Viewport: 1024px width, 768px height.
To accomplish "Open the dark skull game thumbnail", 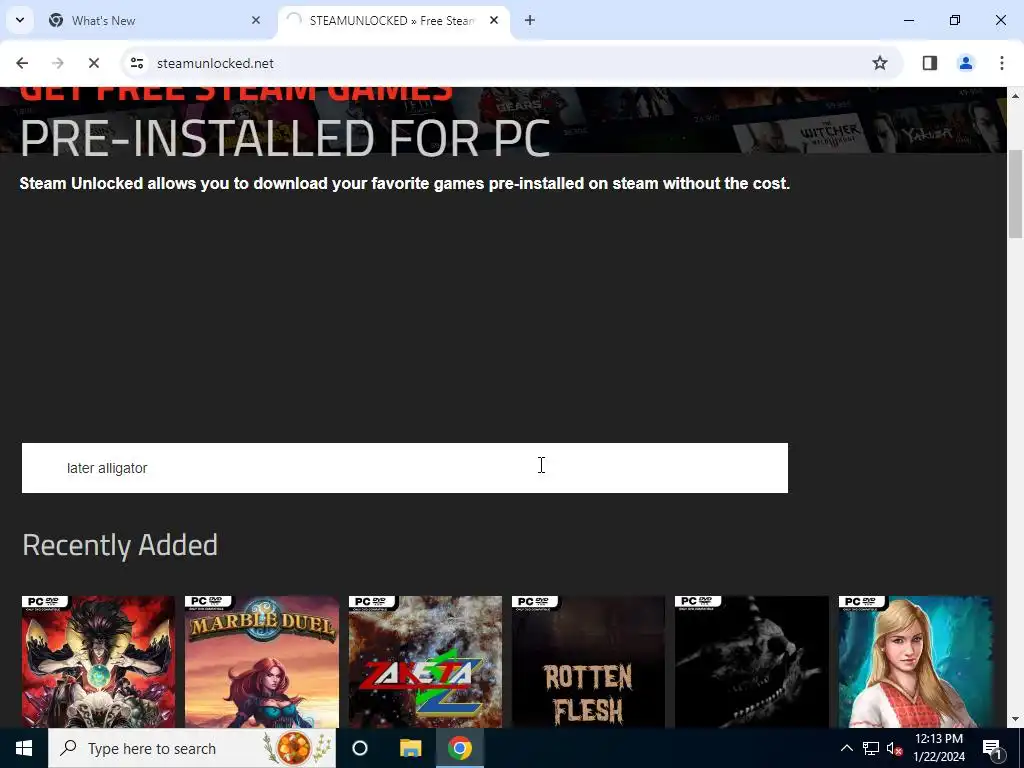I will [x=752, y=662].
